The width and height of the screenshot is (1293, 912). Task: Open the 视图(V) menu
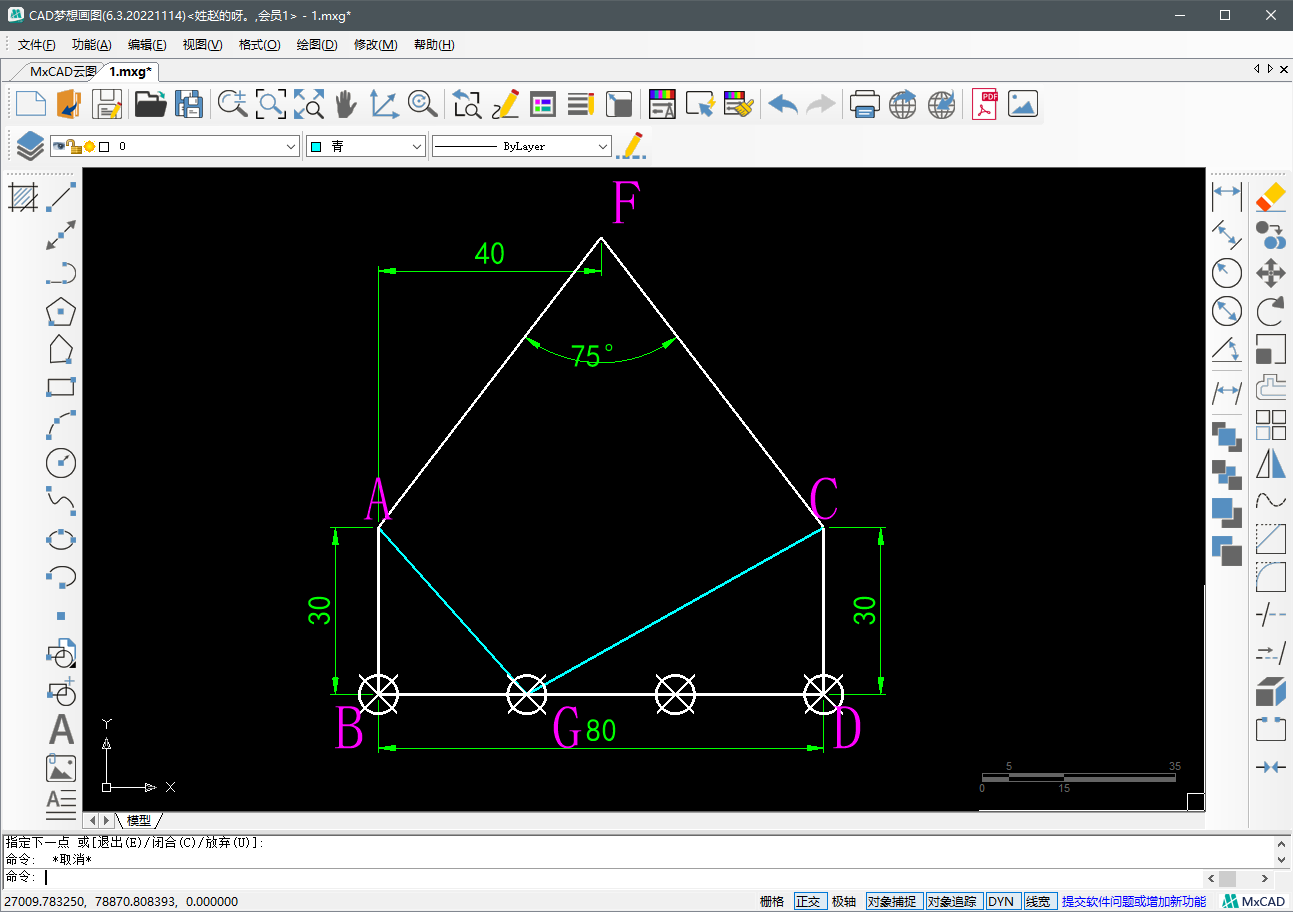click(x=203, y=45)
